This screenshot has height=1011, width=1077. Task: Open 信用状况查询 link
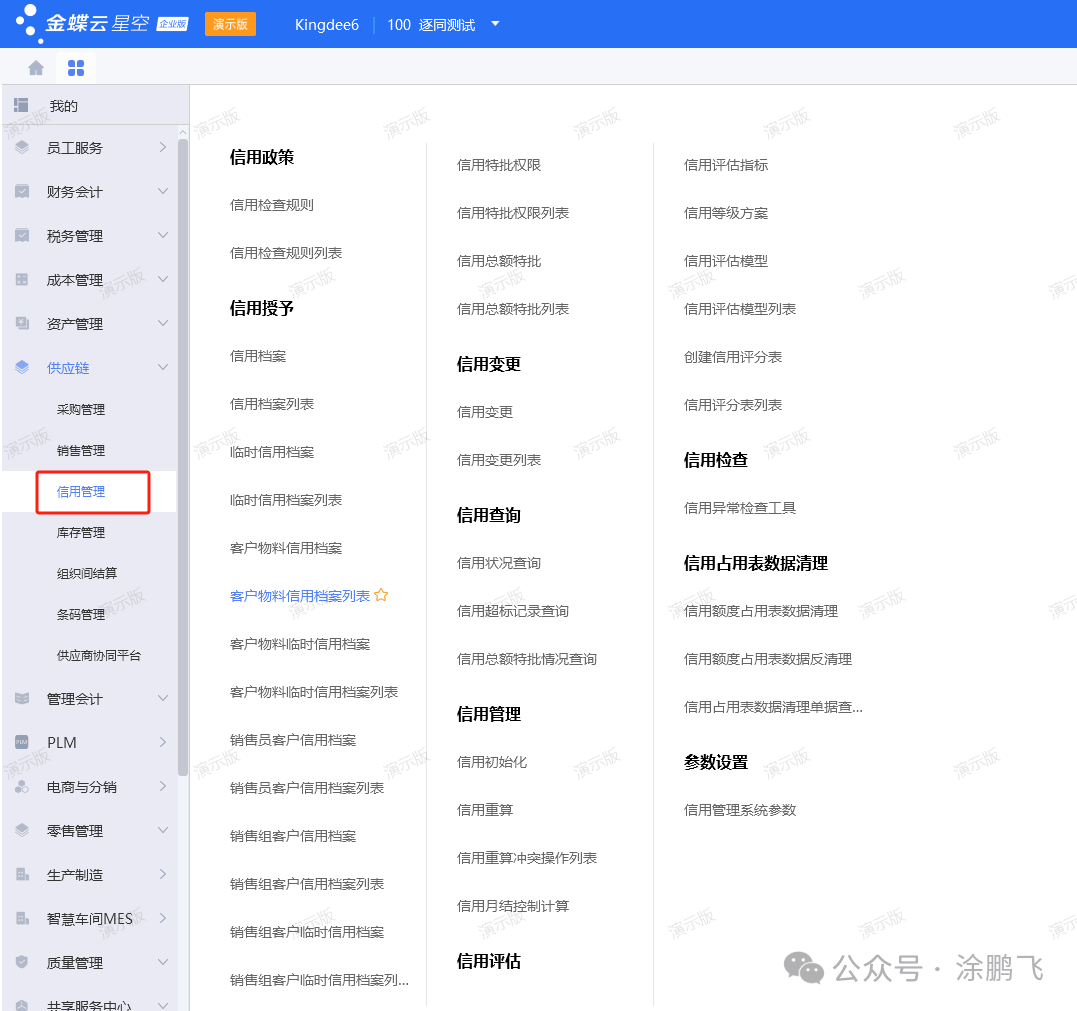click(x=499, y=563)
